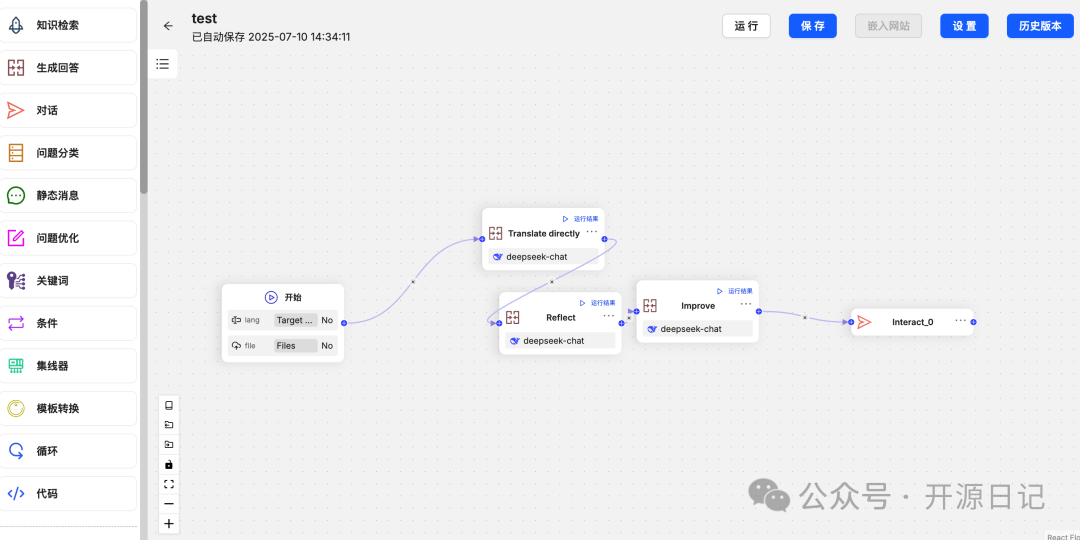The width and height of the screenshot is (1080, 540).
Task: Click deepseek-chat in Translate directly node
Action: 543,257
